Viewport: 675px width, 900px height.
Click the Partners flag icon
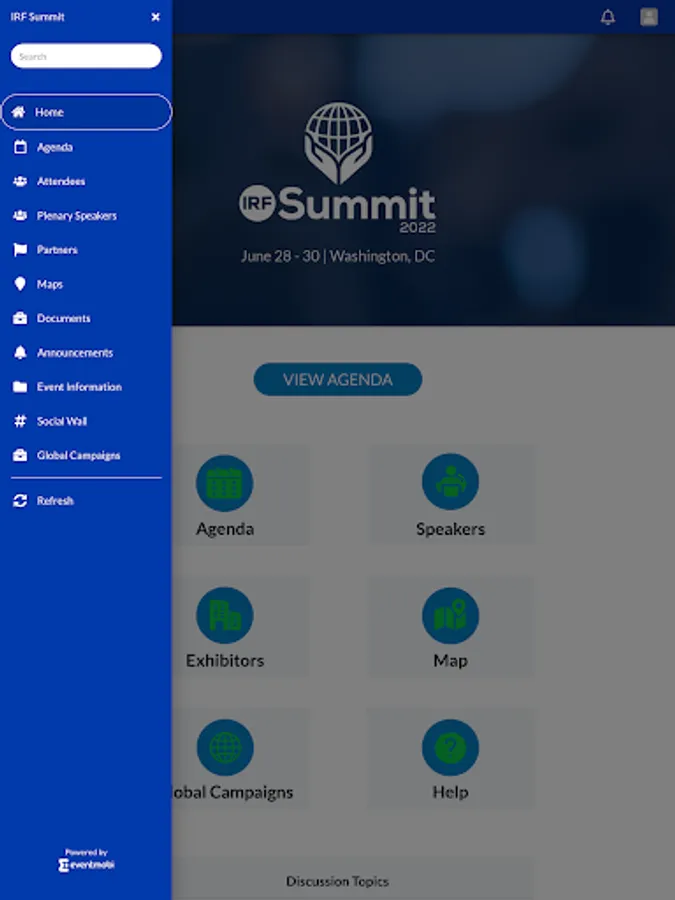[x=20, y=250]
